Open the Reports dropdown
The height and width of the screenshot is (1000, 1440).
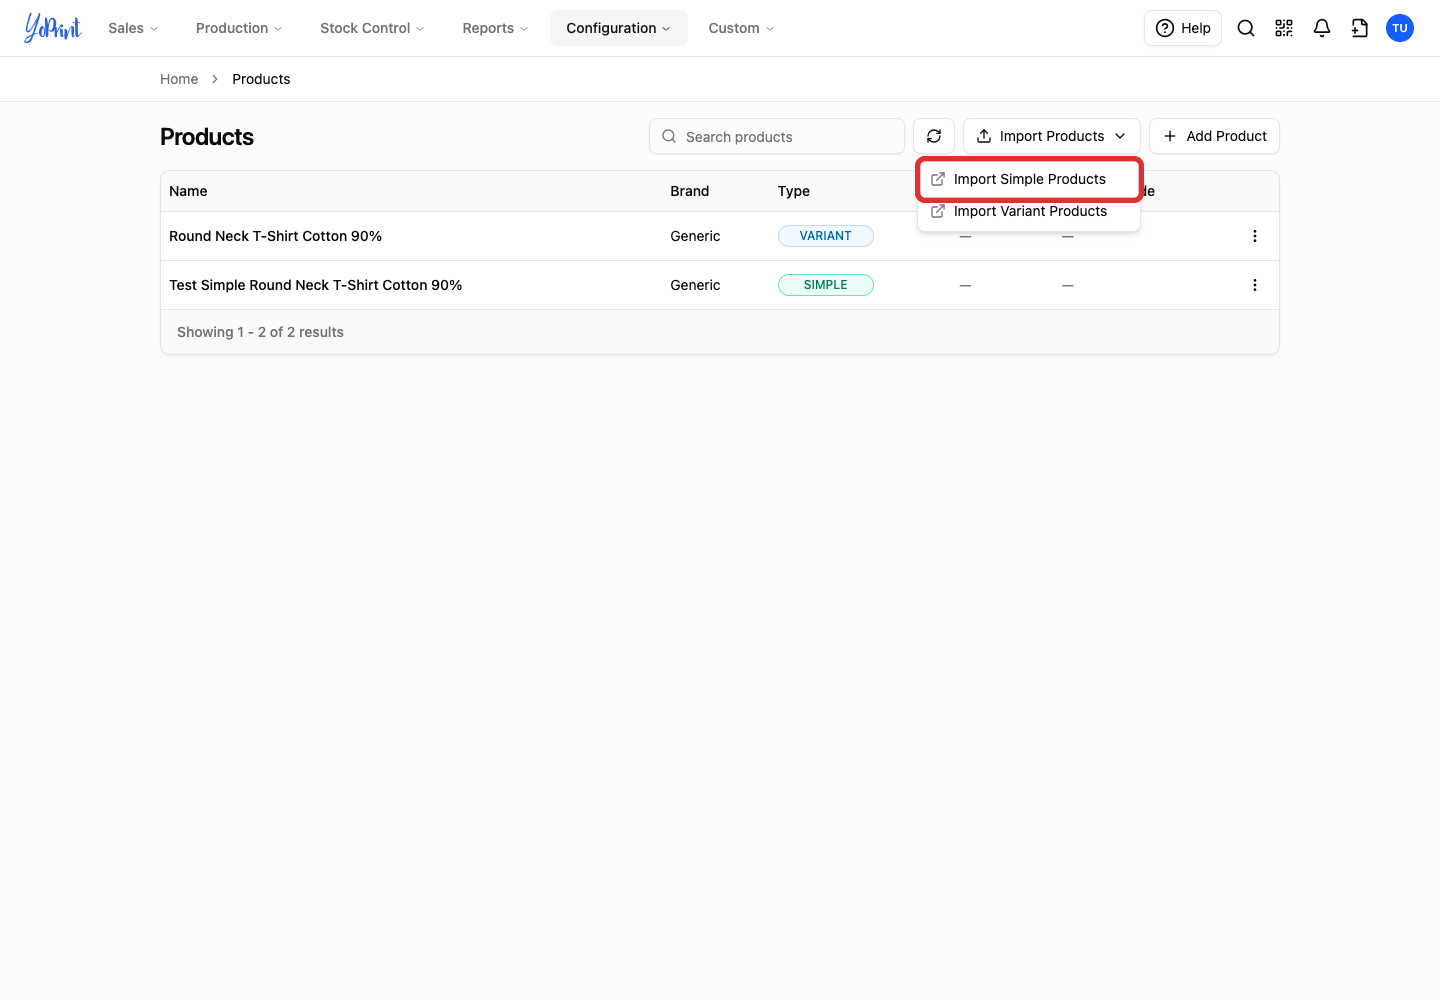[495, 28]
